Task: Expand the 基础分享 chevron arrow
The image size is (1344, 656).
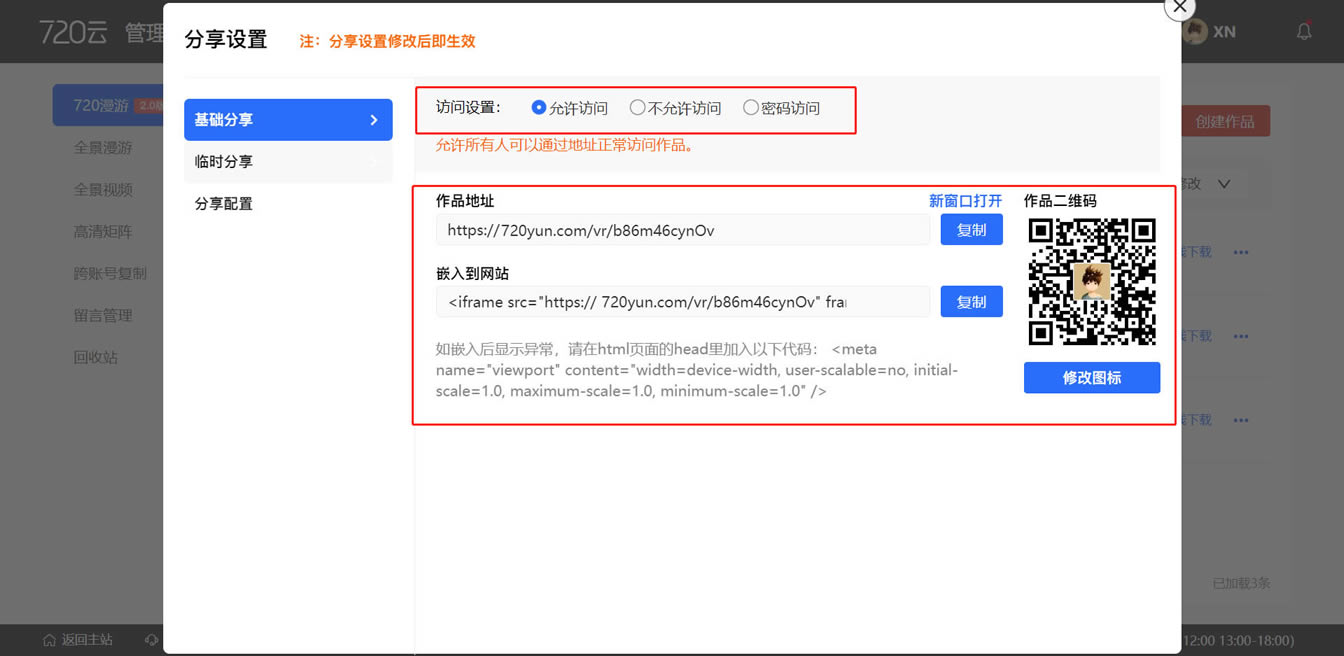Action: pyautogui.click(x=374, y=120)
